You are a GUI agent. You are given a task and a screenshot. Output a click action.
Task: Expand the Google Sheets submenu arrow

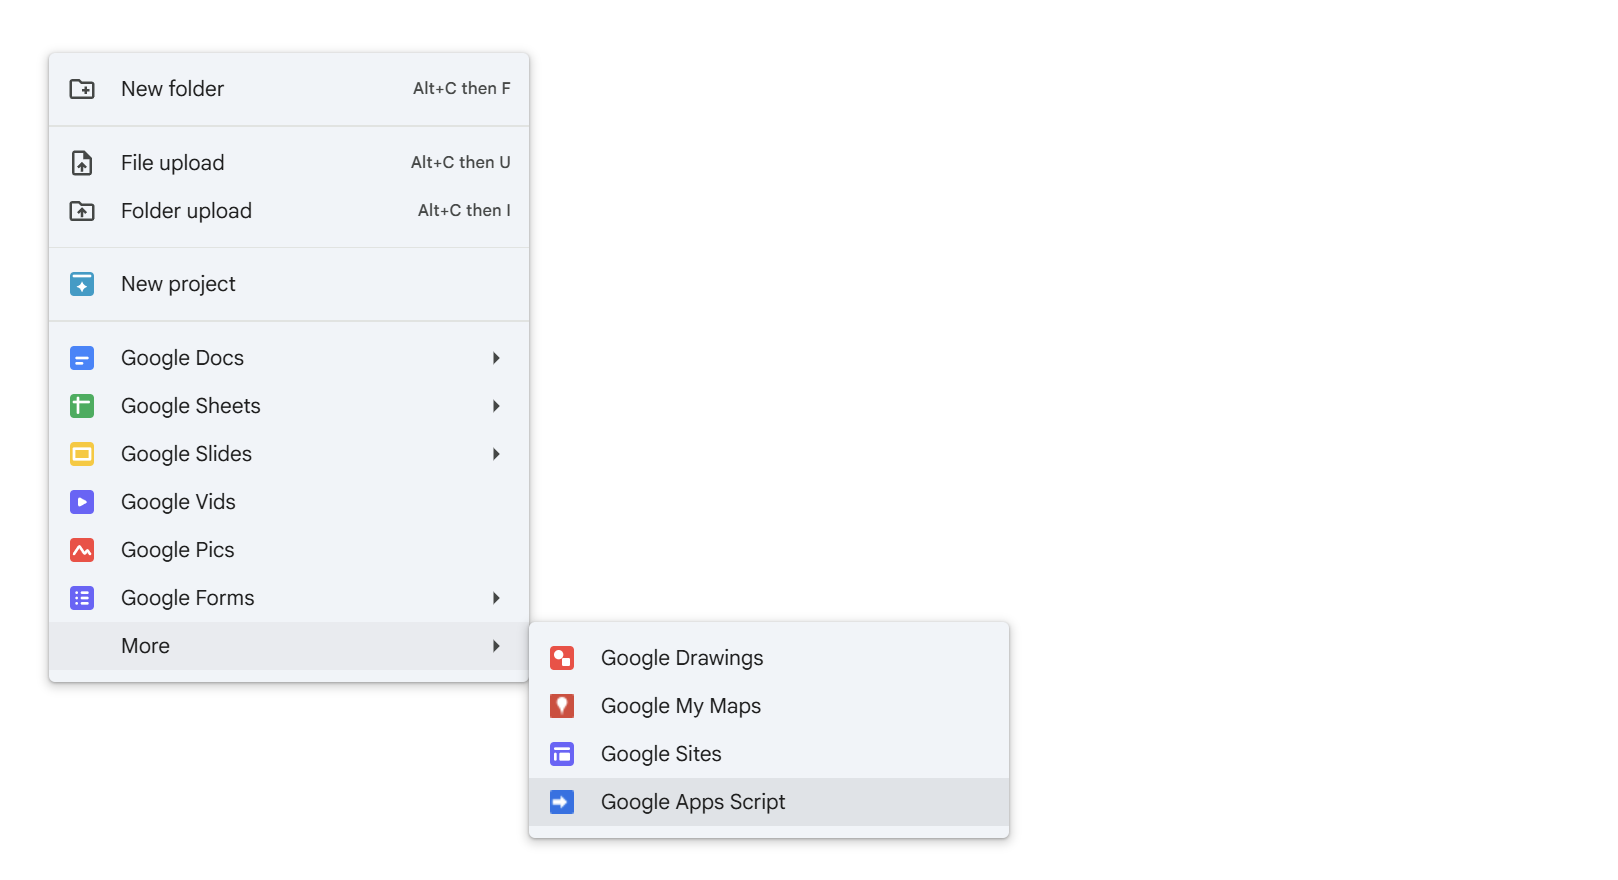[496, 406]
